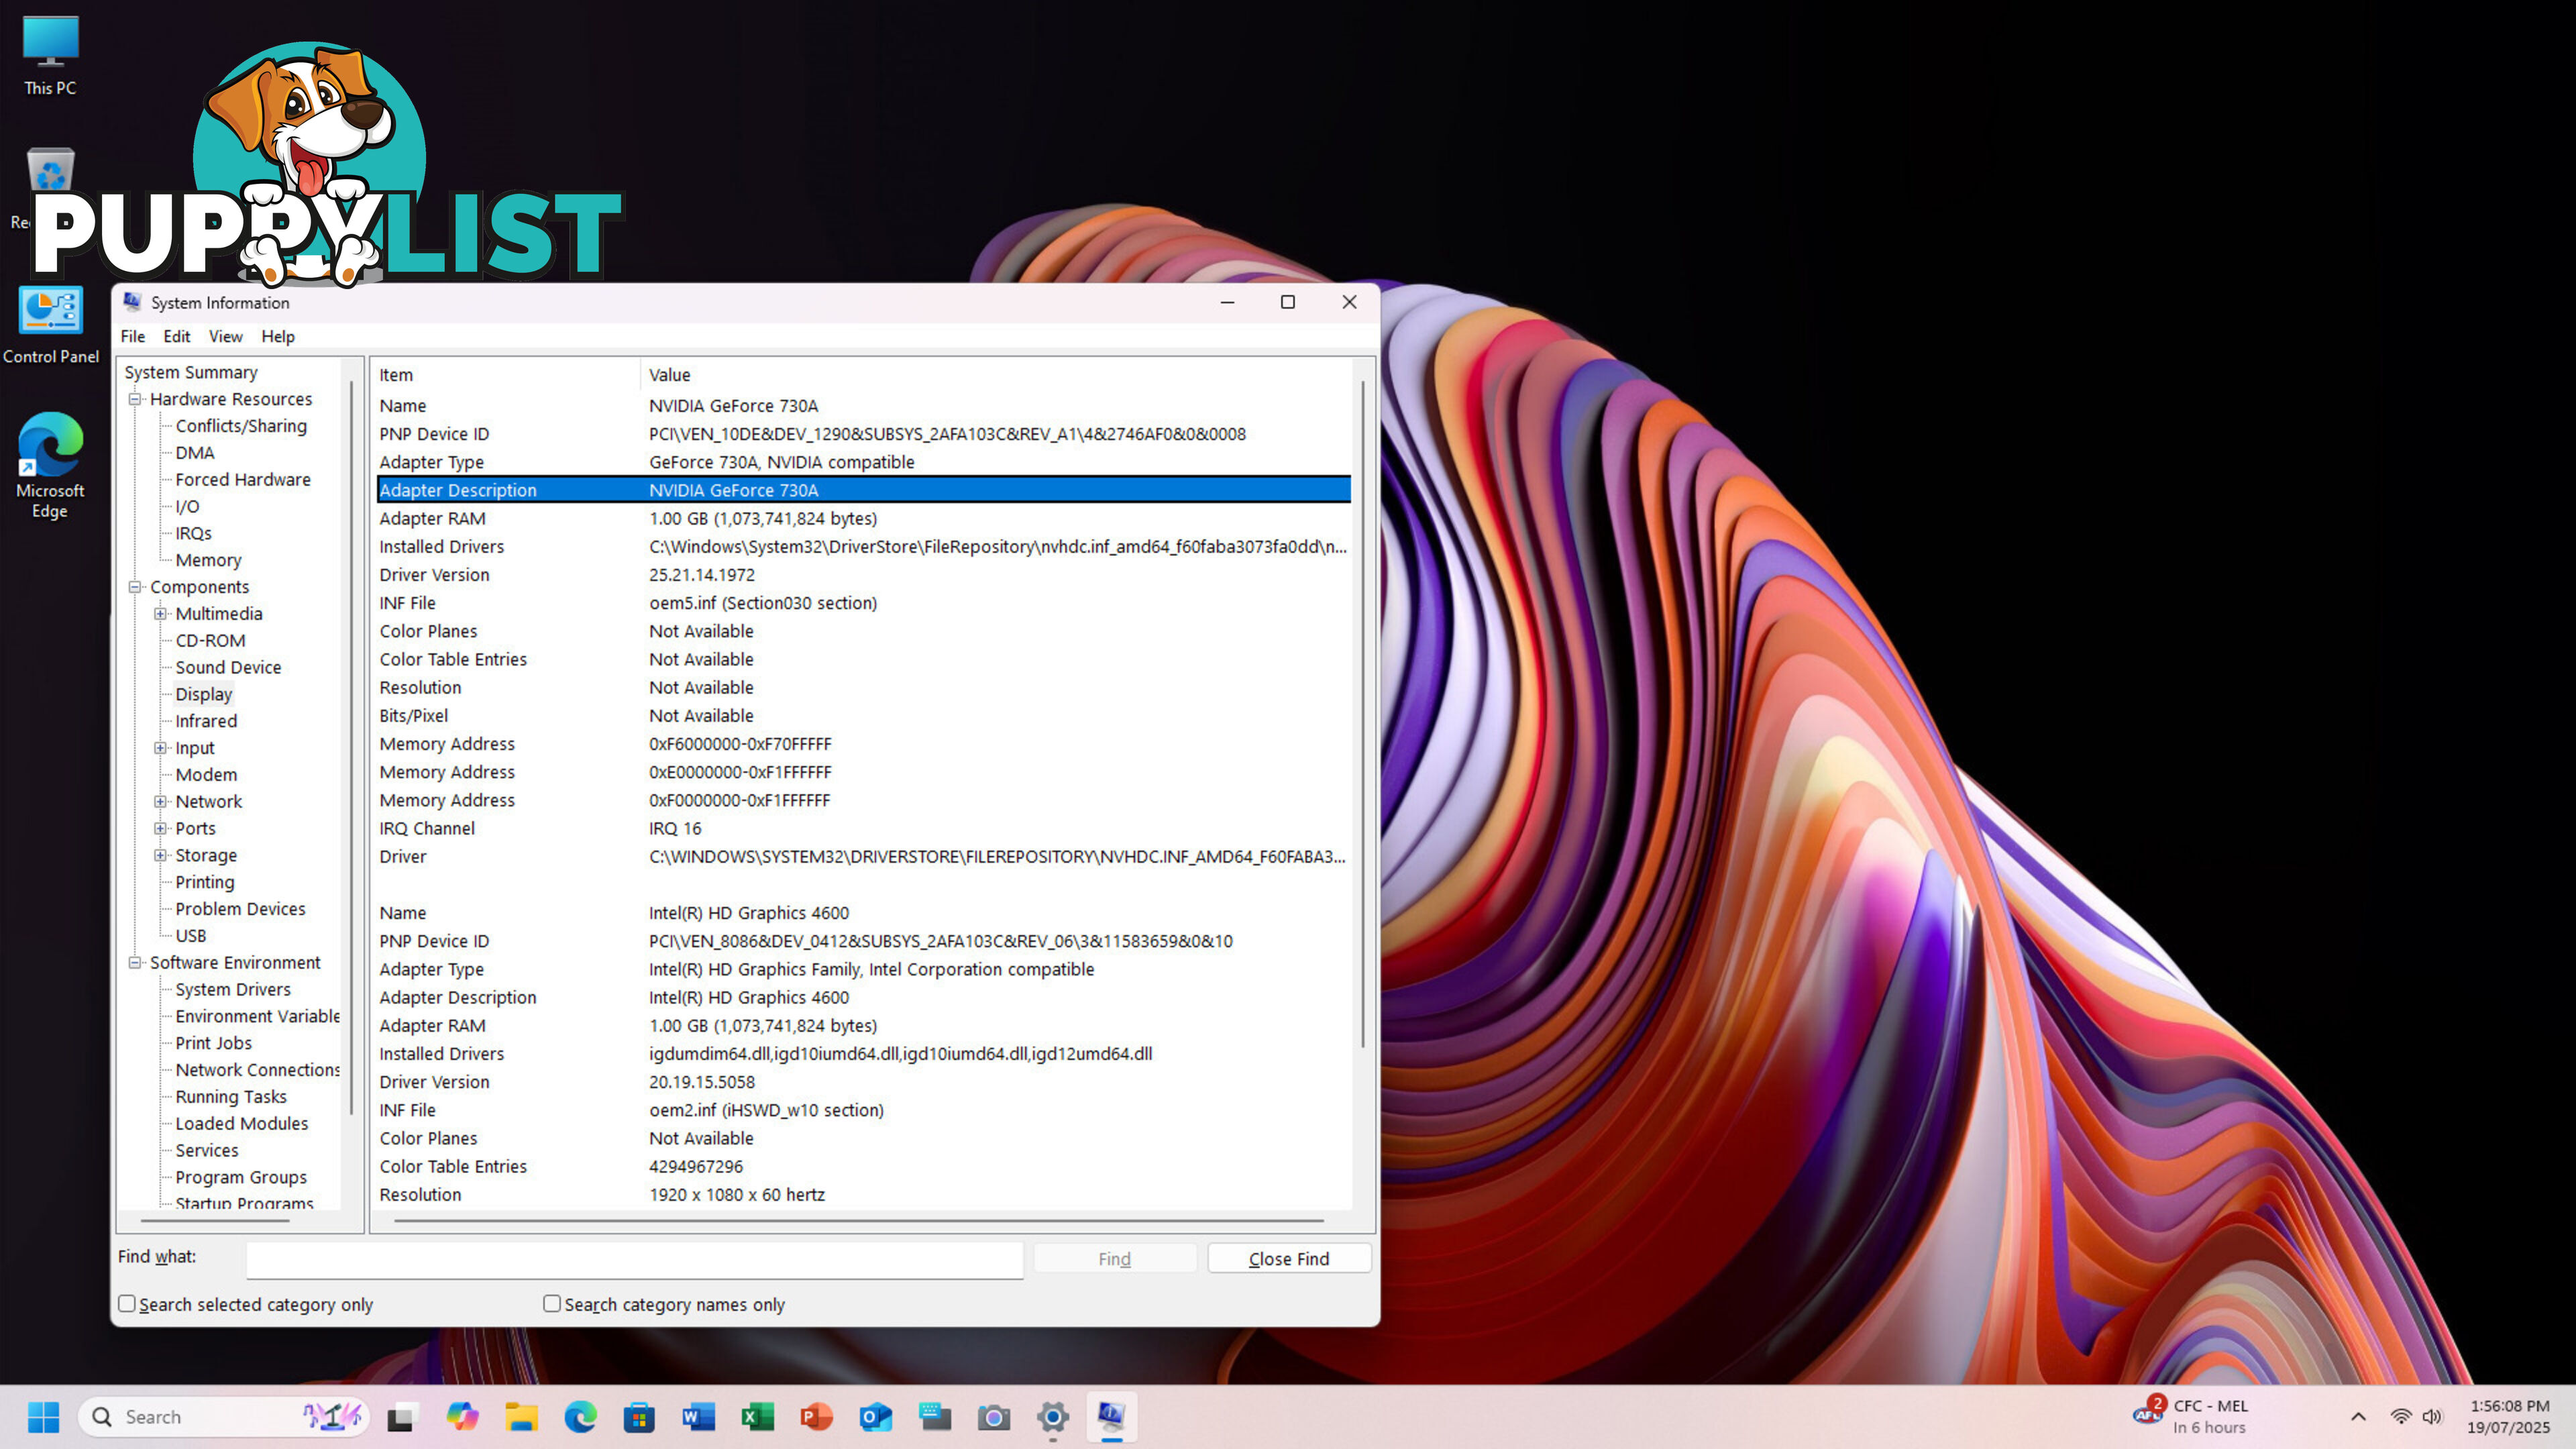Open the View menu

(225, 337)
